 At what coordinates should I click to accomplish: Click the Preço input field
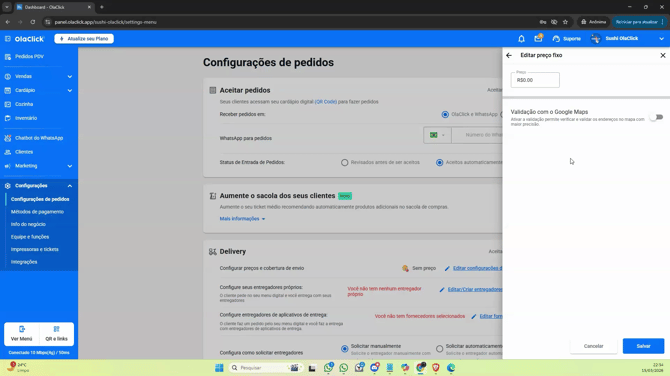coord(535,80)
